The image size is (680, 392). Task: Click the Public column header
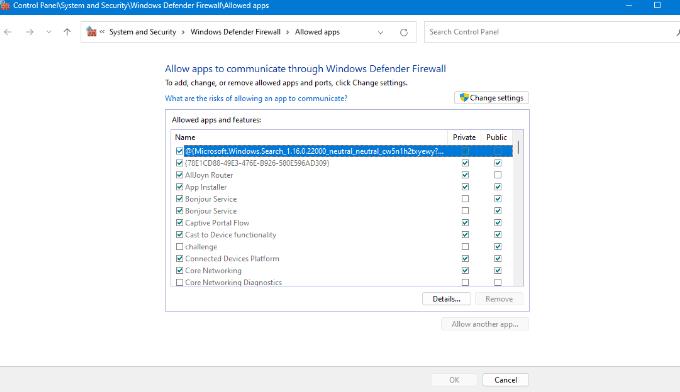pos(497,137)
